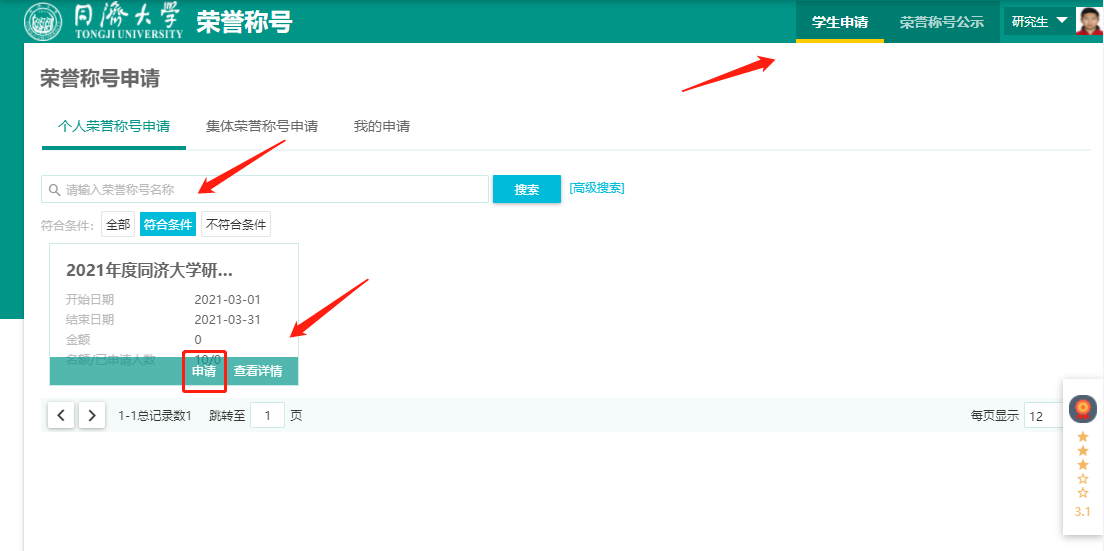Open the 每页显示 page size dropdown

tap(1046, 416)
